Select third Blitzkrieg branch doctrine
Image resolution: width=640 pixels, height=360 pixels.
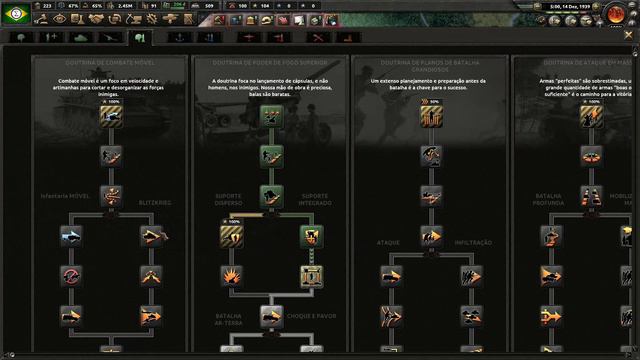(151, 316)
